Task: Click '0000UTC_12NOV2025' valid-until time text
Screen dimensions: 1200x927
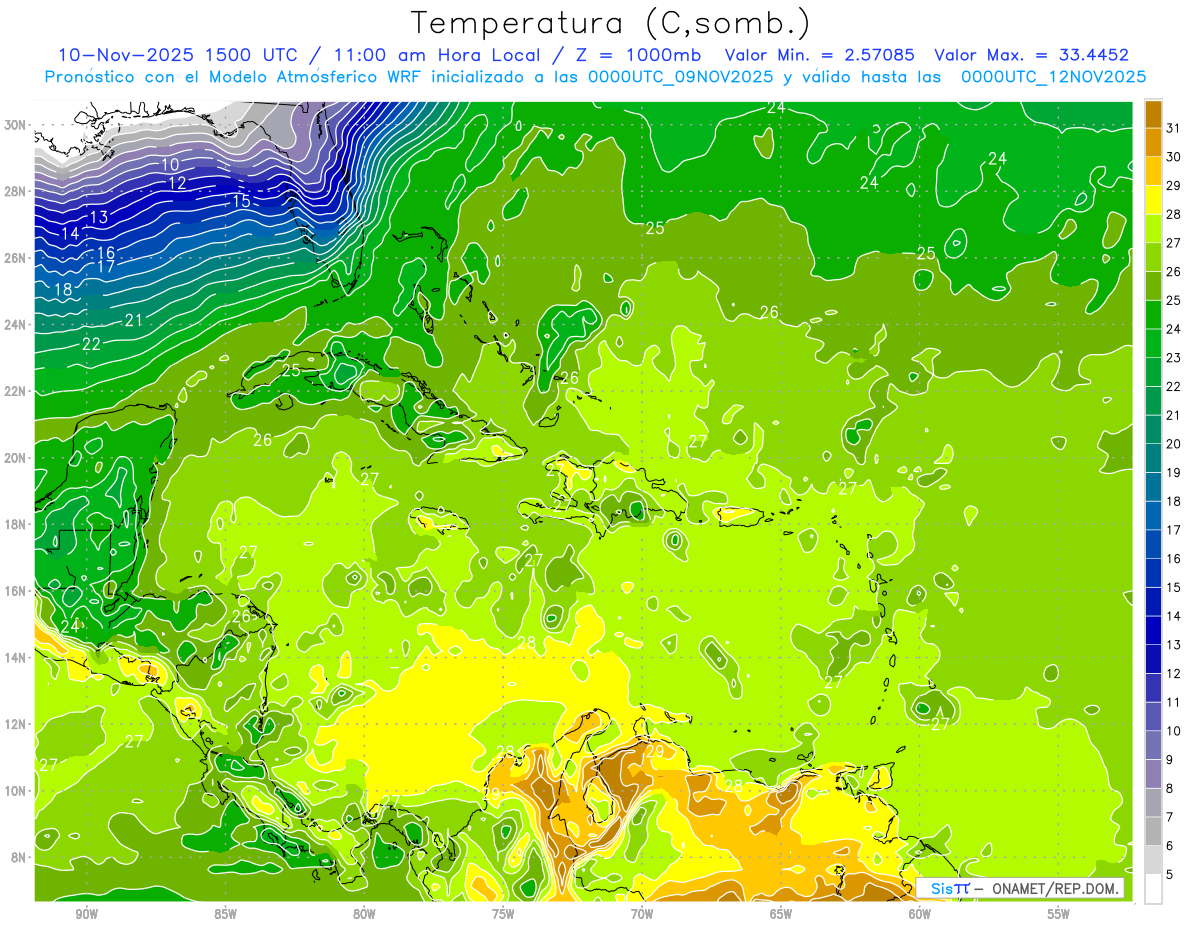Action: click(x=1053, y=77)
